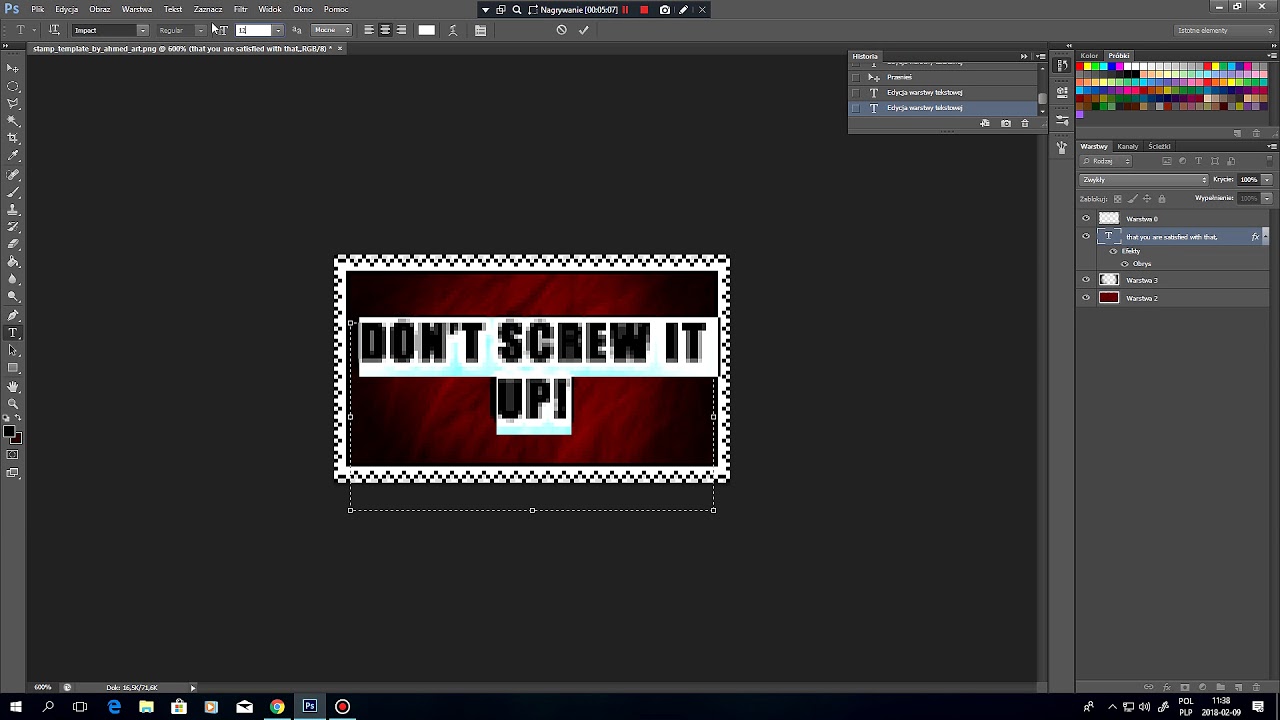
Task: Create new snapshot in History panel
Action: (1006, 123)
